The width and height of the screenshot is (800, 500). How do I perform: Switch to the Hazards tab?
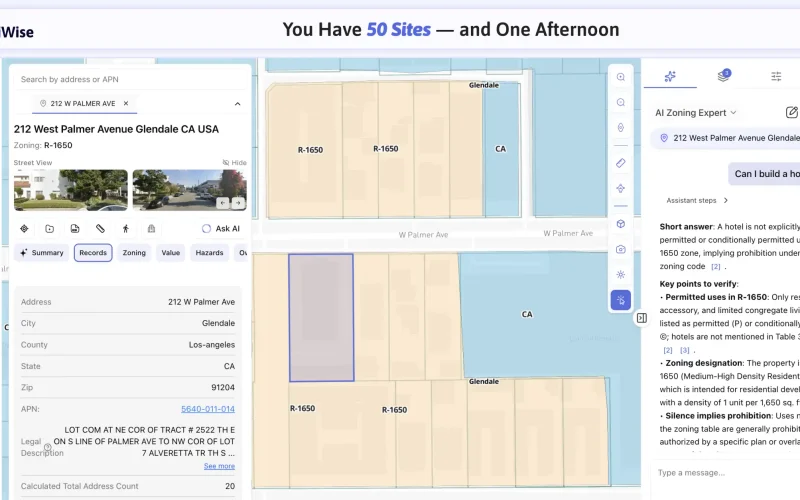[209, 253]
